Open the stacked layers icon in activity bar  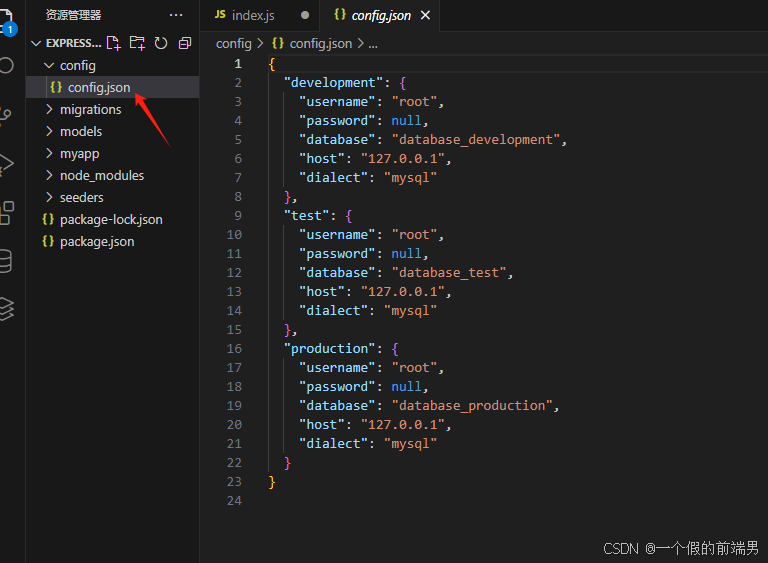[7, 309]
